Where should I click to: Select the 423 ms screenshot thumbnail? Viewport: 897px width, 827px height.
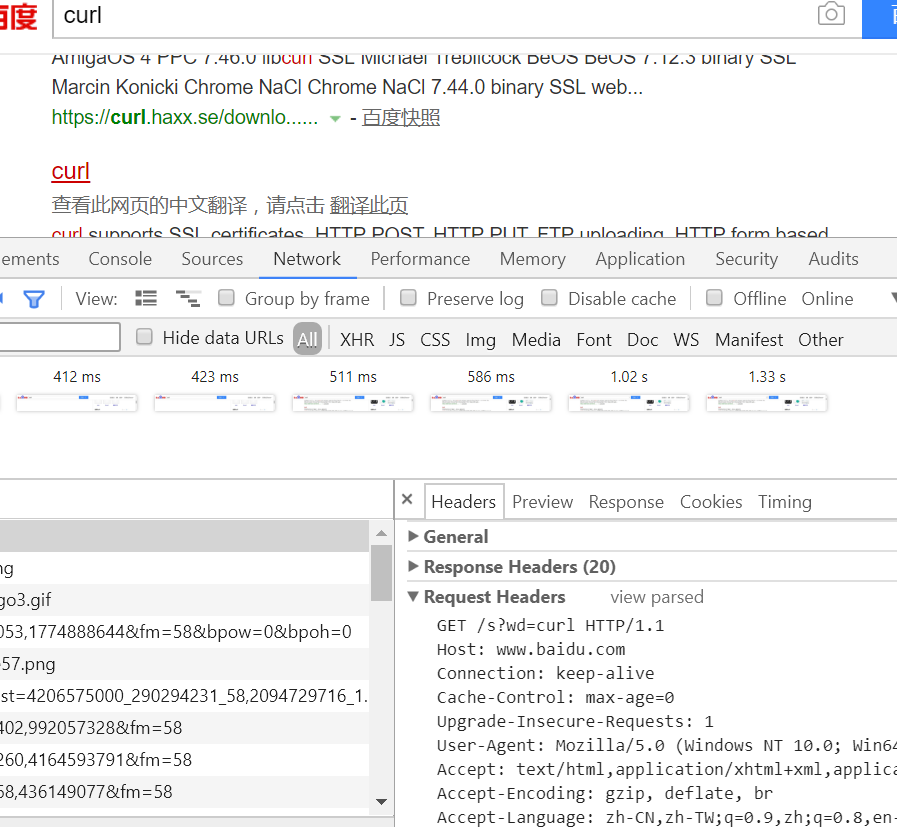pos(215,403)
